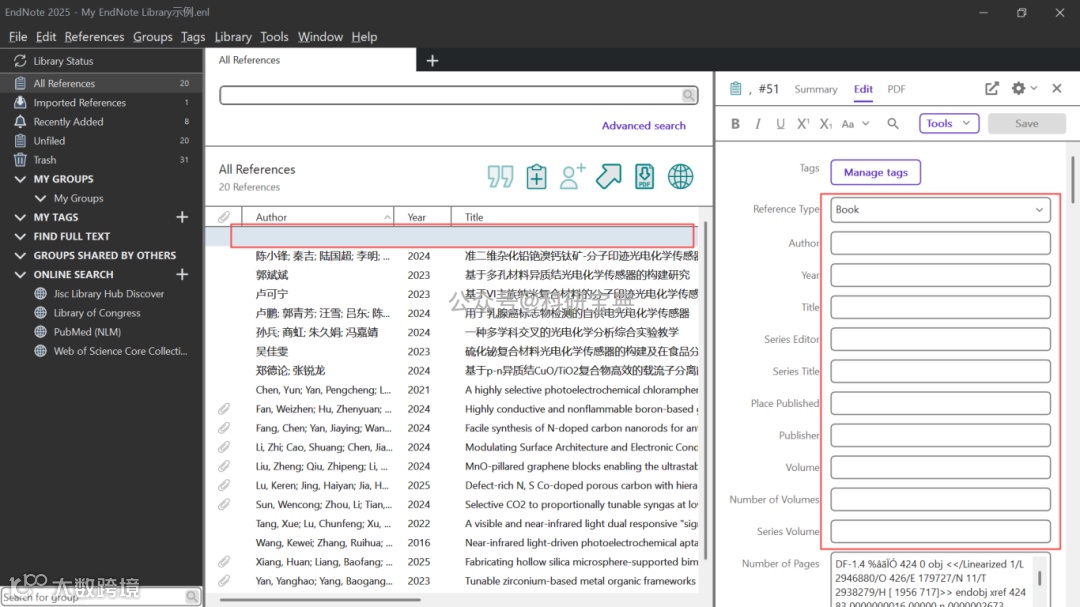Click the Find Full Text PDF icon

(x=644, y=176)
